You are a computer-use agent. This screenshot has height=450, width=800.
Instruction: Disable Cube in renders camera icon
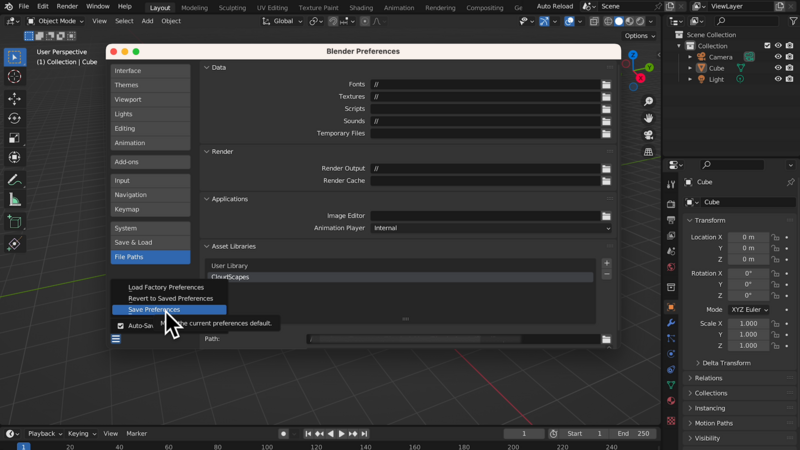coord(789,68)
